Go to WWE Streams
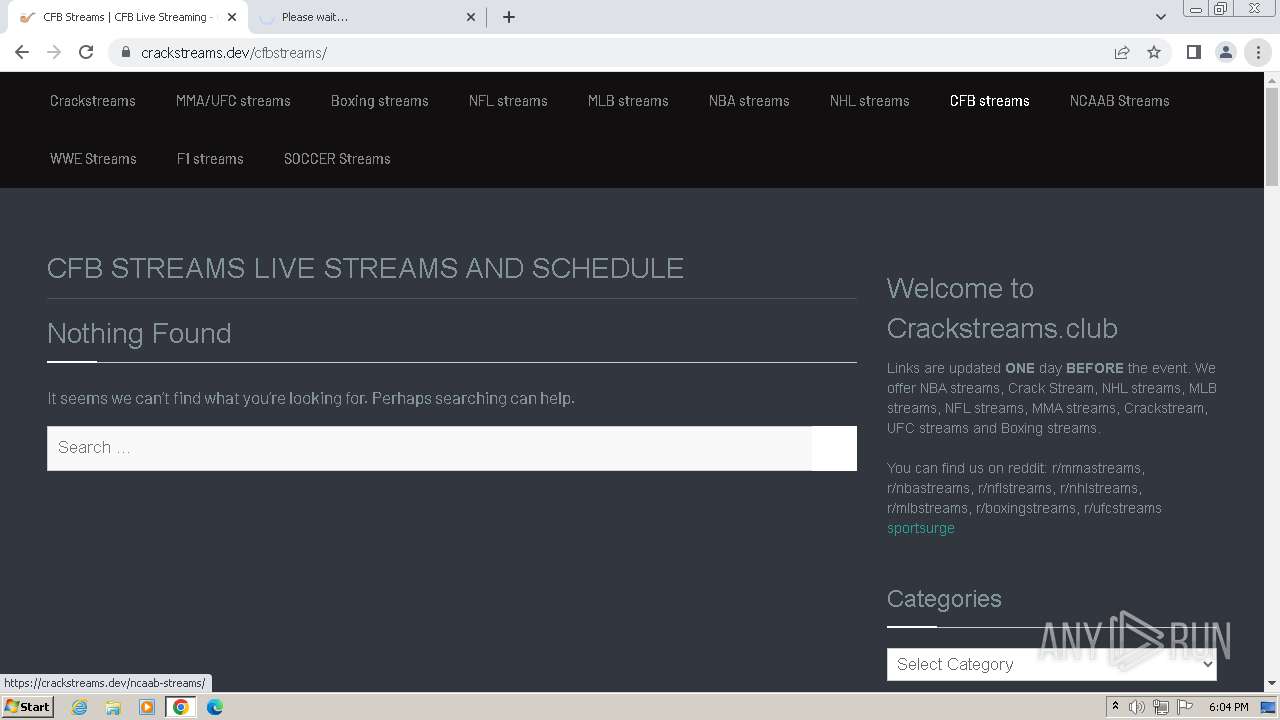This screenshot has width=1280, height=720. coord(93,159)
